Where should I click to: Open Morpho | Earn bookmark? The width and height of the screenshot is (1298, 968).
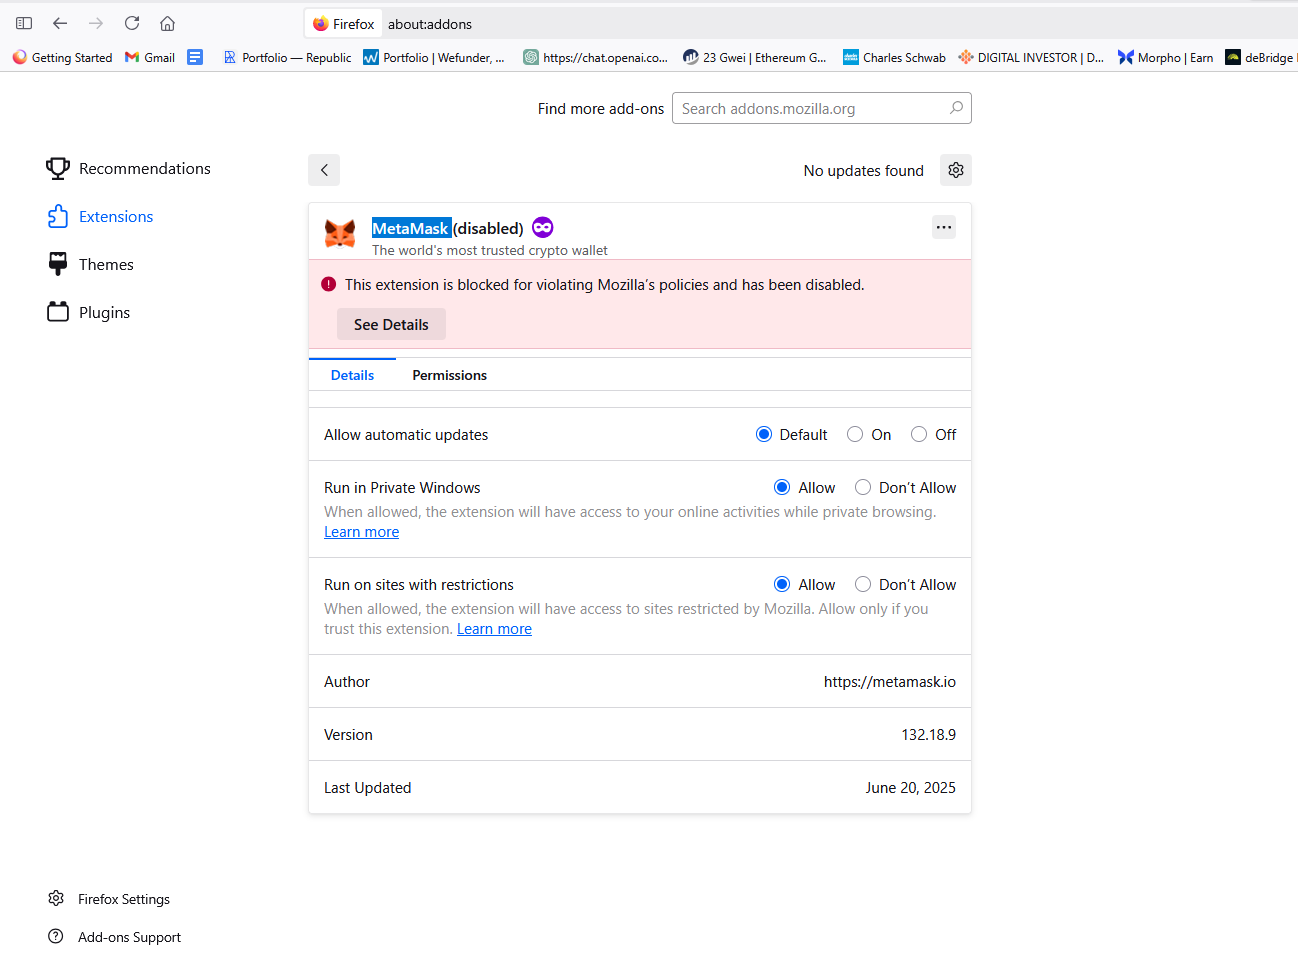pyautogui.click(x=1166, y=58)
